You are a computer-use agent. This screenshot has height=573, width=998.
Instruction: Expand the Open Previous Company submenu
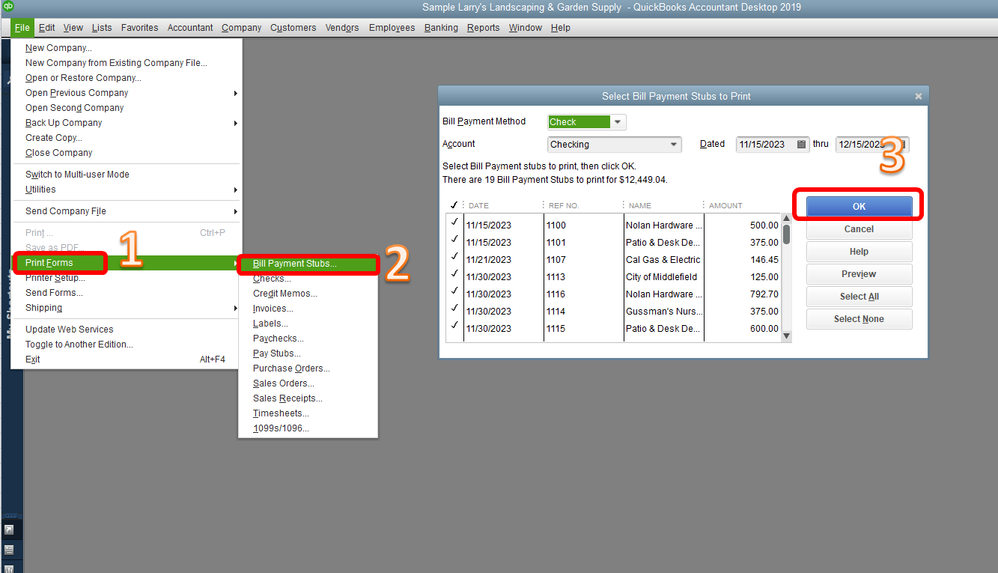click(x=235, y=93)
